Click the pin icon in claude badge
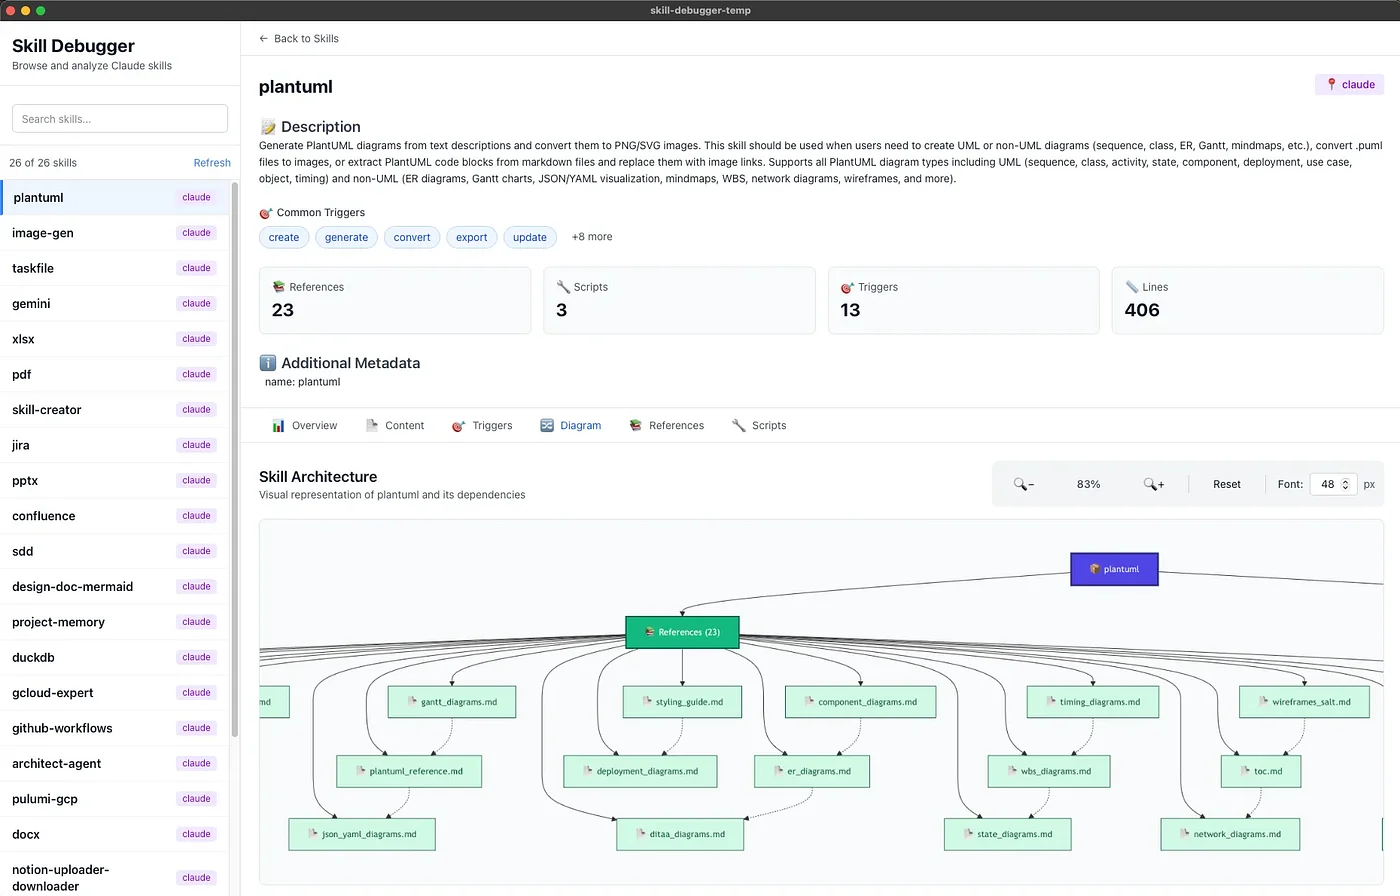Screen dimensions: 1400x896 [1331, 85]
